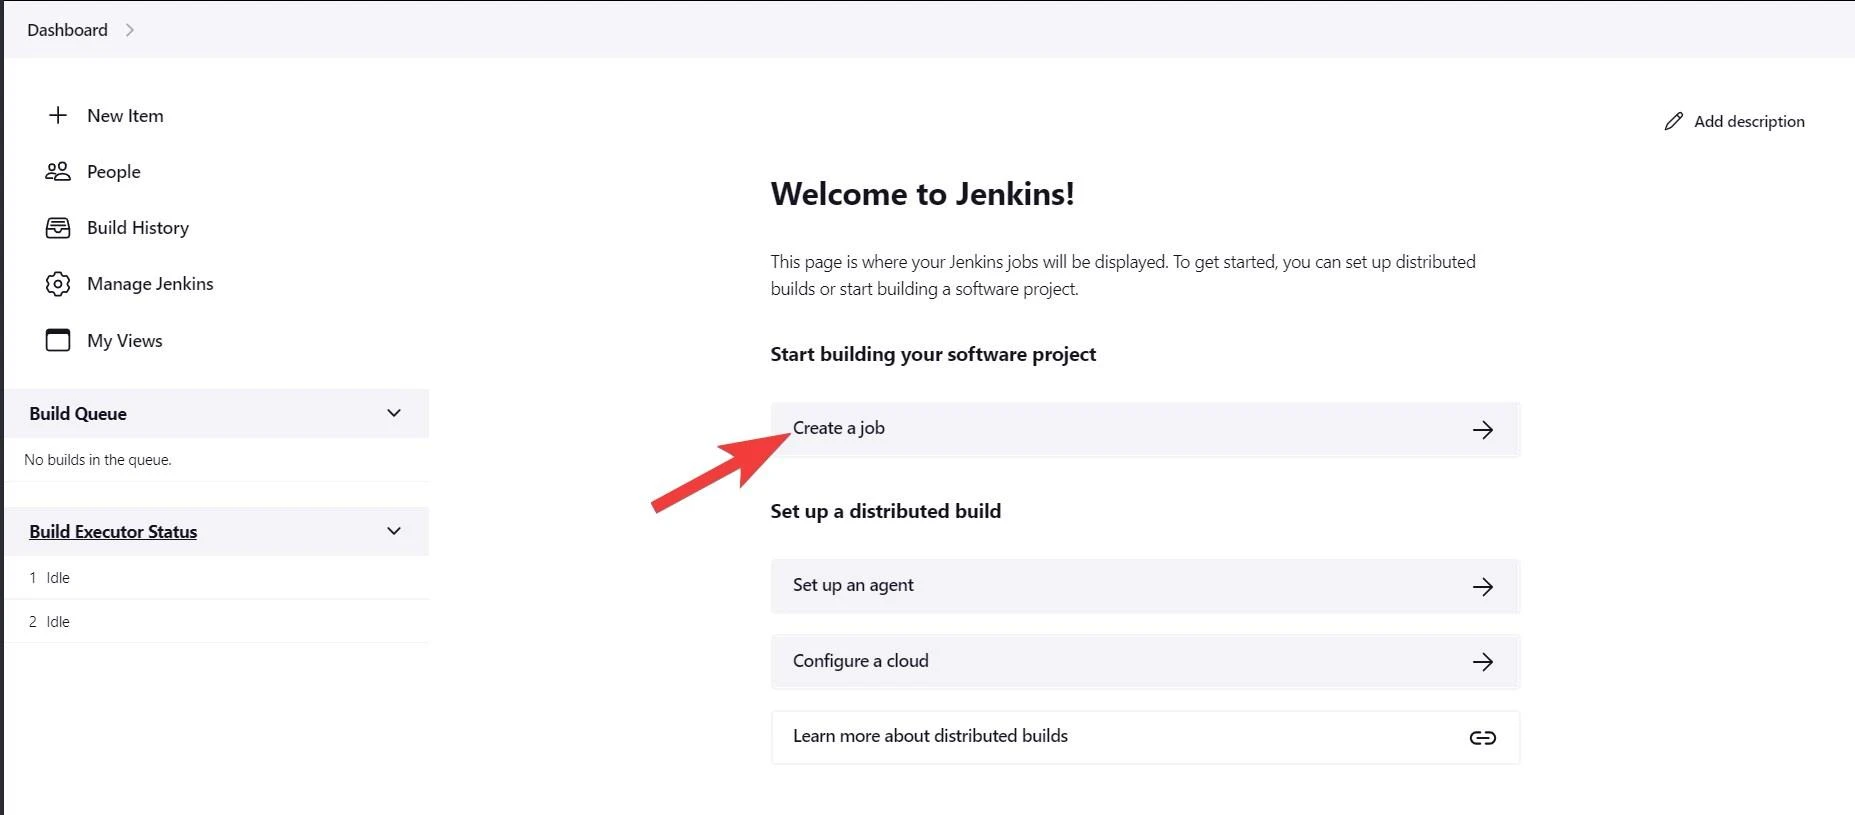Viewport: 1855px width, 815px height.
Task: Select the Build History icon
Action: 58,227
